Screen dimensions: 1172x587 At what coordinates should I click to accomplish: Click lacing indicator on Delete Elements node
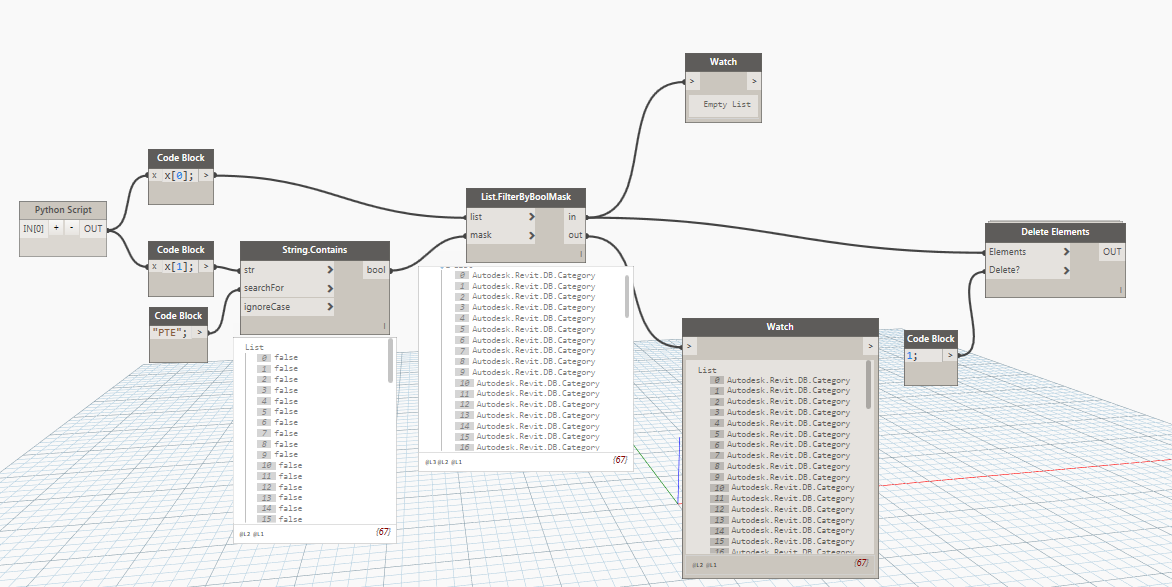(x=1120, y=289)
